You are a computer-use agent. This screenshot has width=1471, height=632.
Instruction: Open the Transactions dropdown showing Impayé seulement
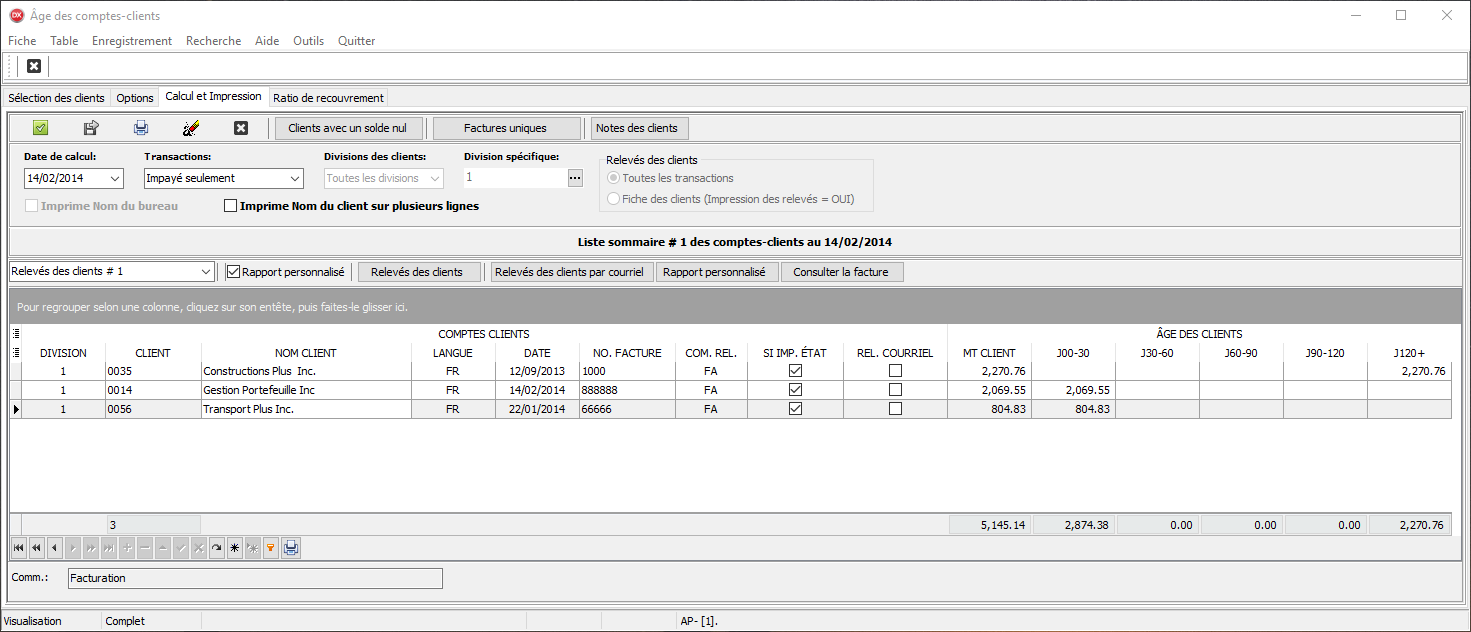coord(294,178)
